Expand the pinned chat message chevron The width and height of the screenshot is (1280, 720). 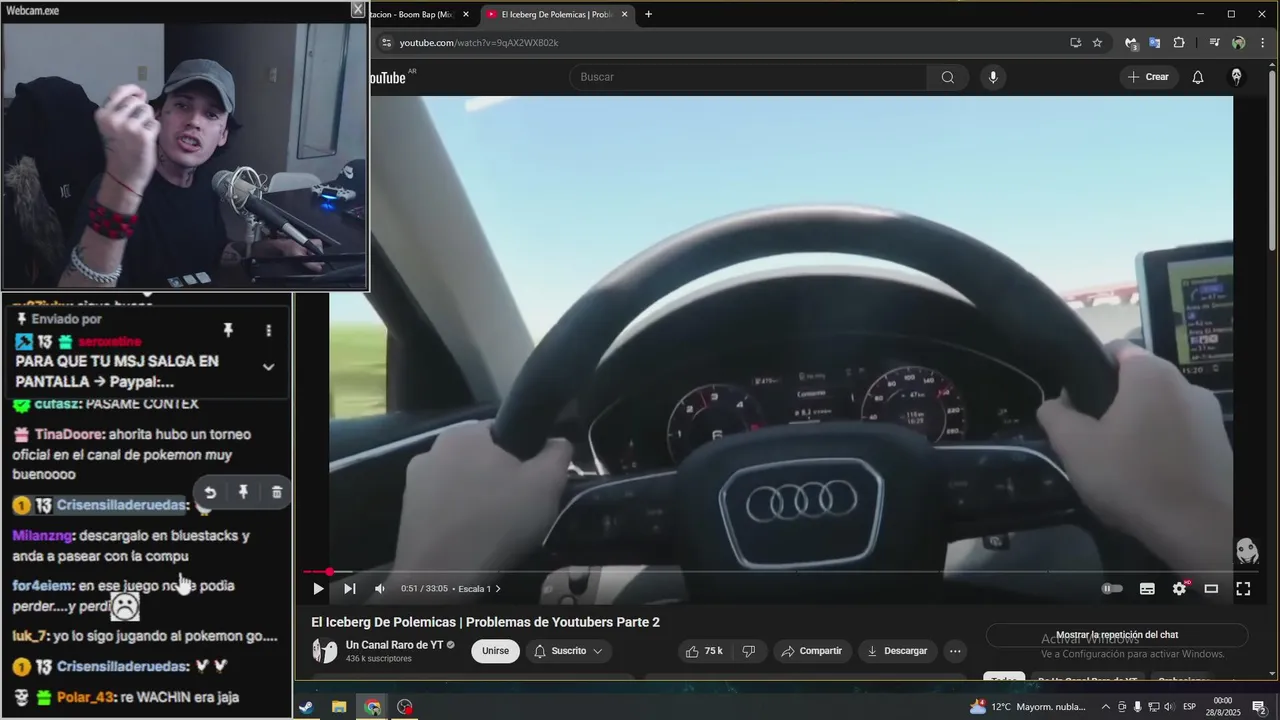pos(268,367)
